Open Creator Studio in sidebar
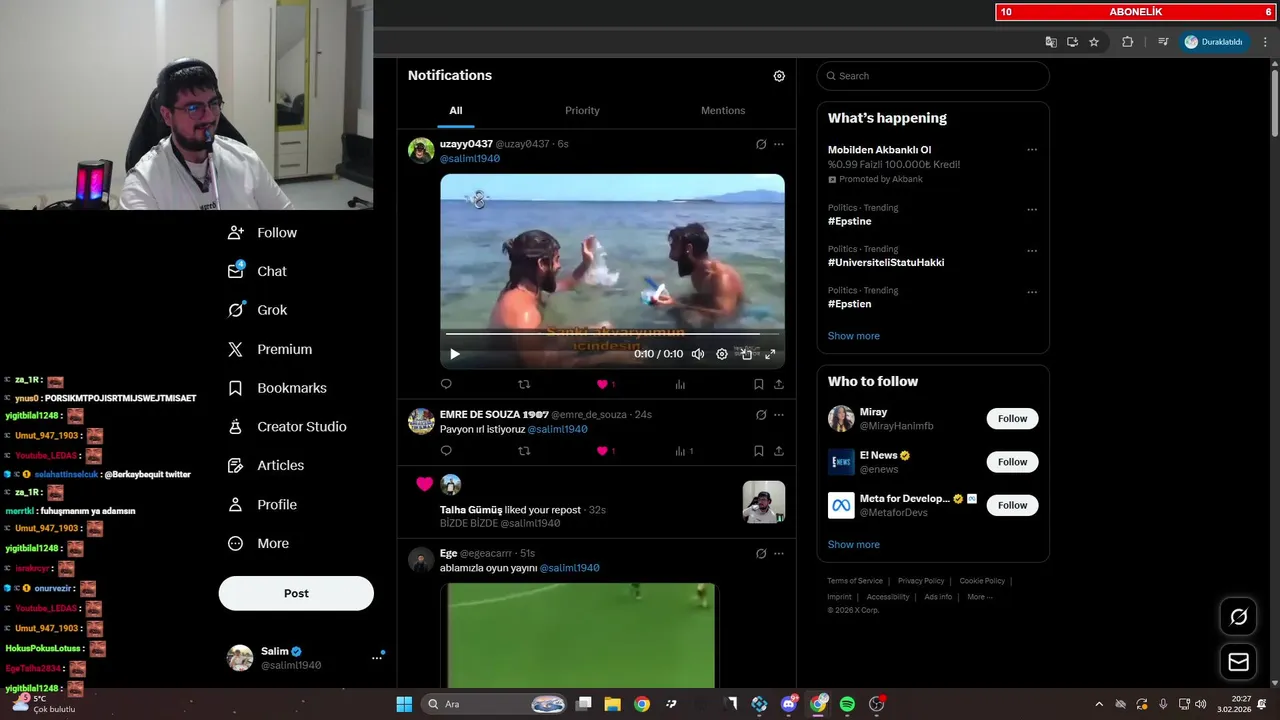The image size is (1280, 720). (x=287, y=426)
